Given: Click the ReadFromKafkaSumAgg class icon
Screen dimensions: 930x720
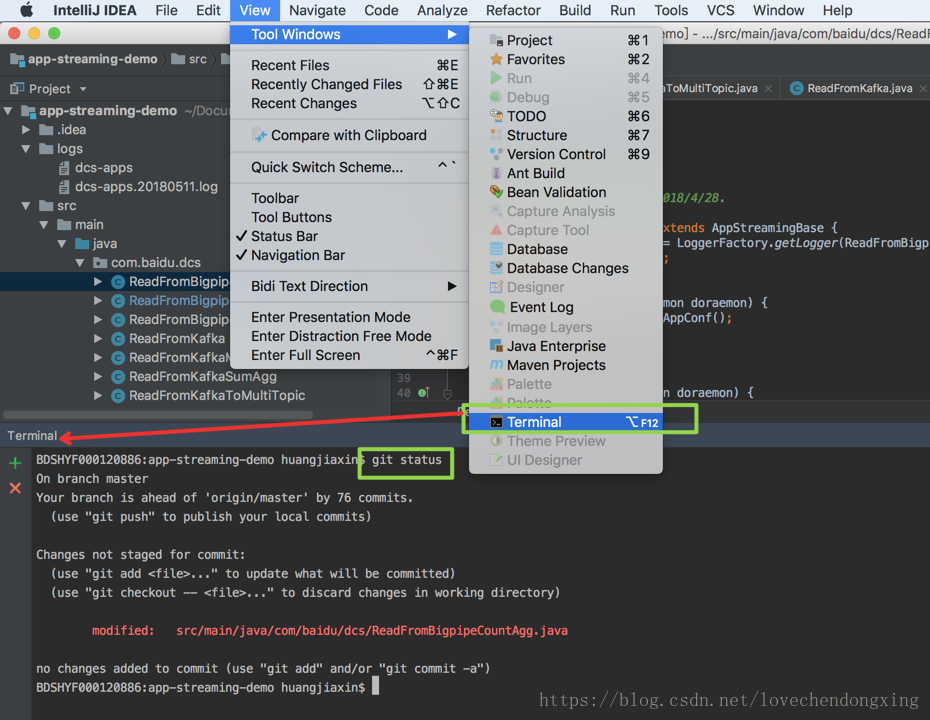Looking at the screenshot, I should coord(118,377).
